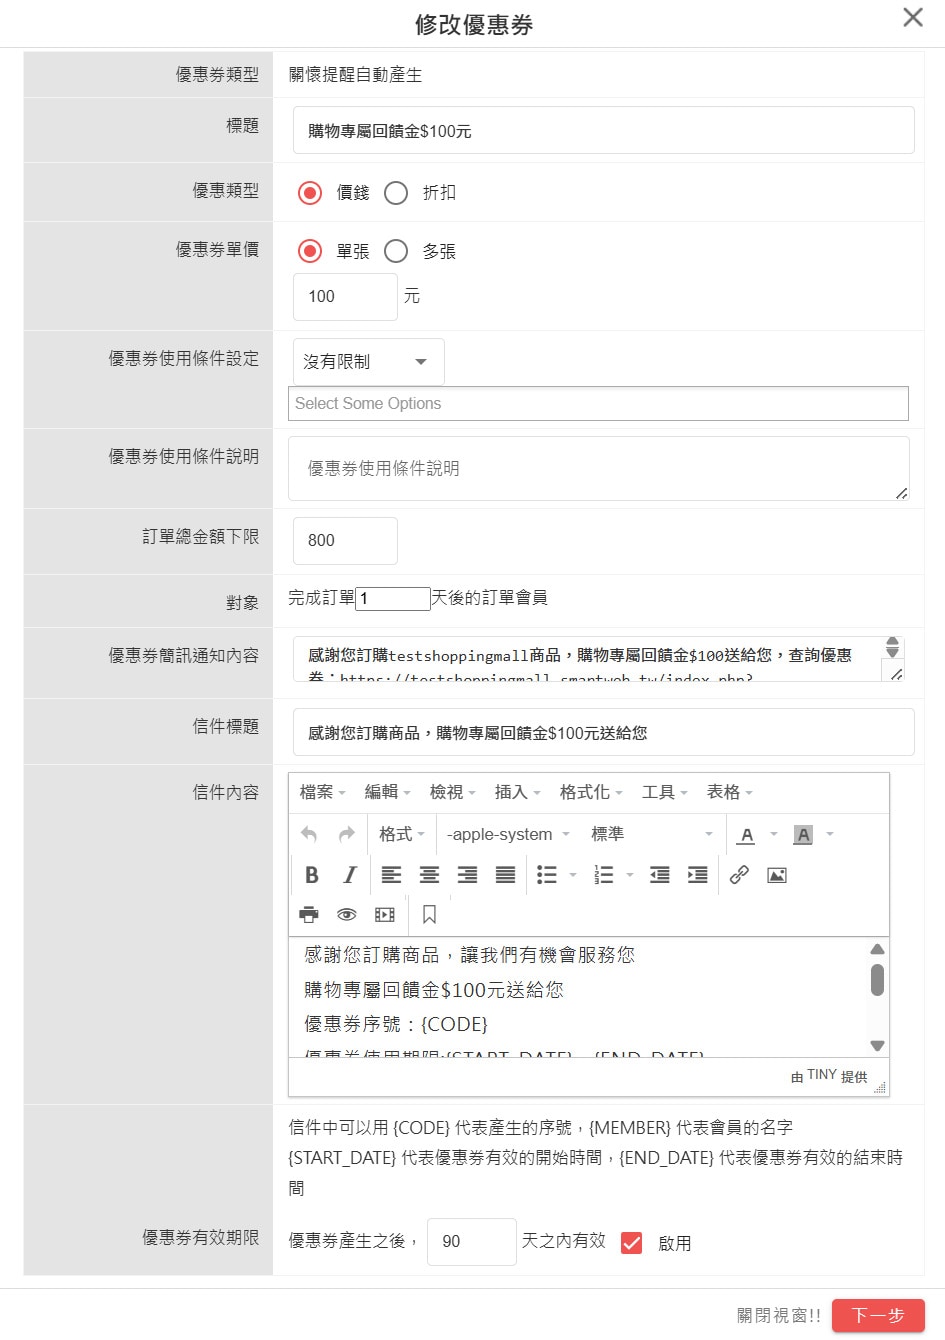
Task: Increase the indent
Action: [x=698, y=875]
